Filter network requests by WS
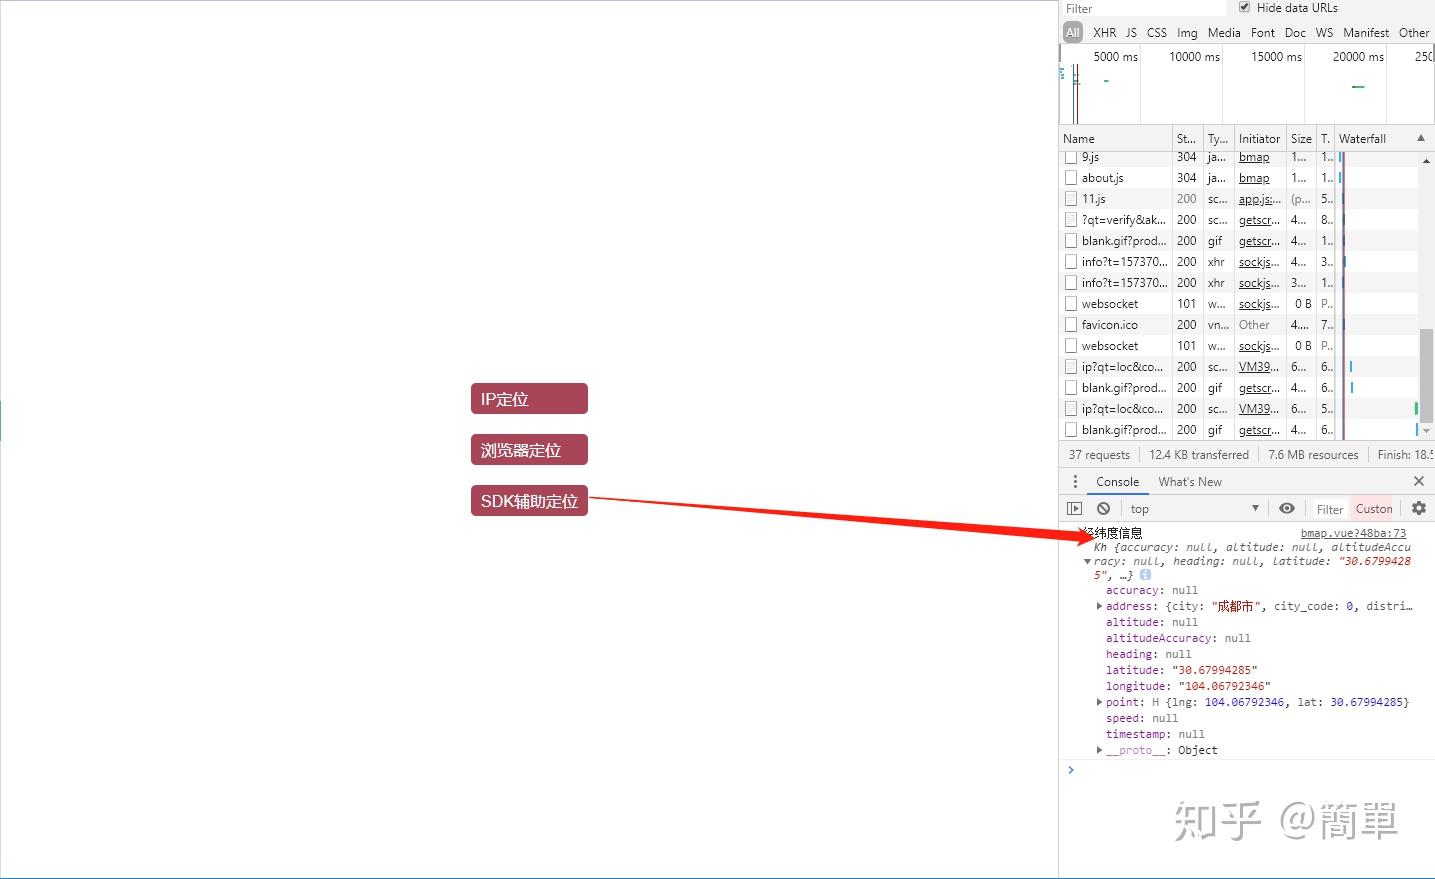This screenshot has height=879, width=1435. coord(1324,32)
